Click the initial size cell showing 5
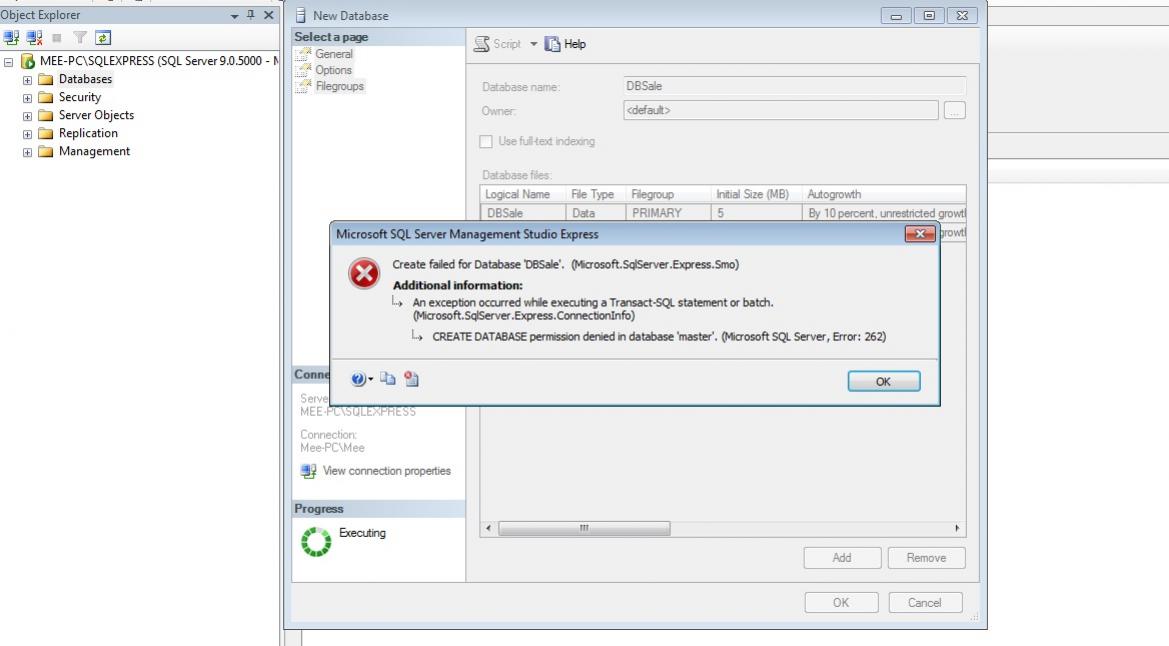Screen dimensions: 1169x646 pyautogui.click(x=756, y=213)
